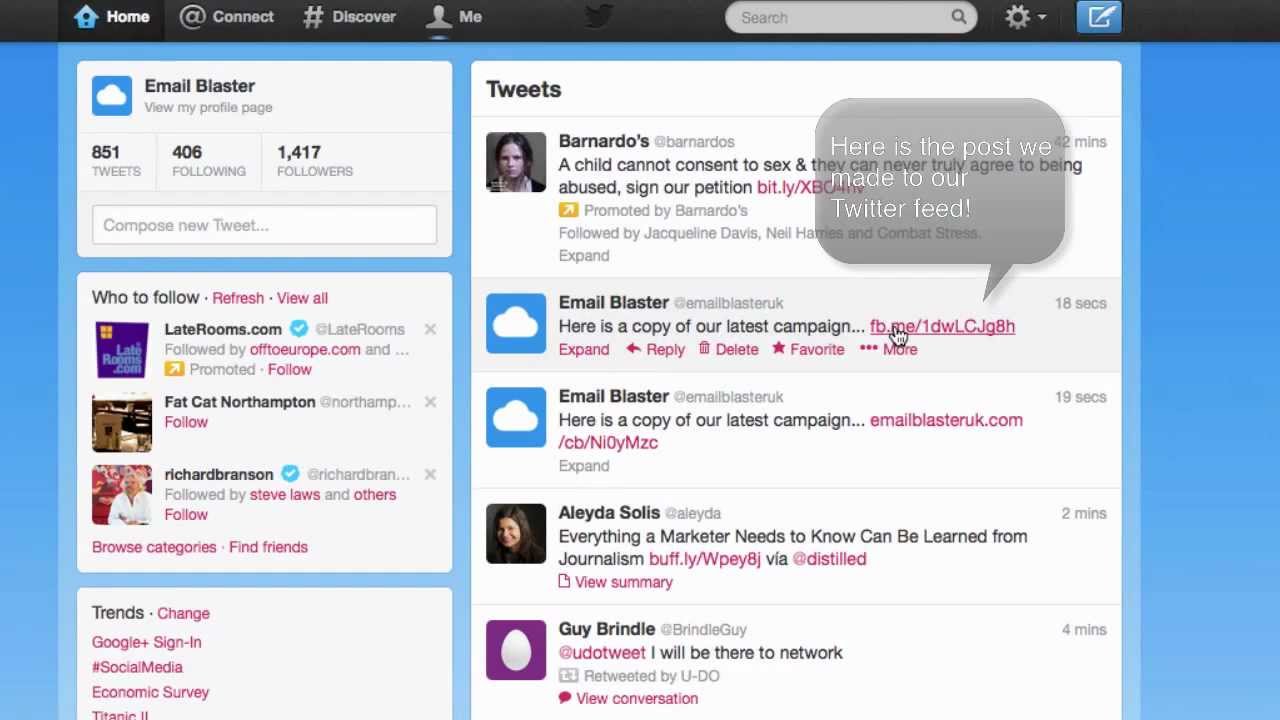Screen dimensions: 1280x720
Task: Favorite the Email Blaster tweet
Action: click(x=808, y=350)
